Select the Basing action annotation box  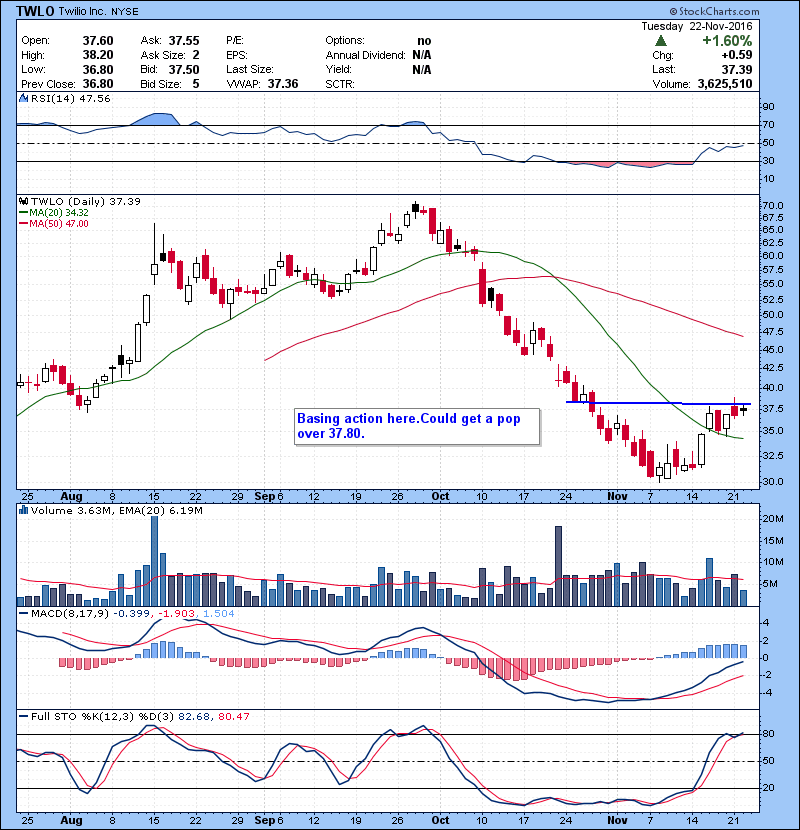point(416,425)
